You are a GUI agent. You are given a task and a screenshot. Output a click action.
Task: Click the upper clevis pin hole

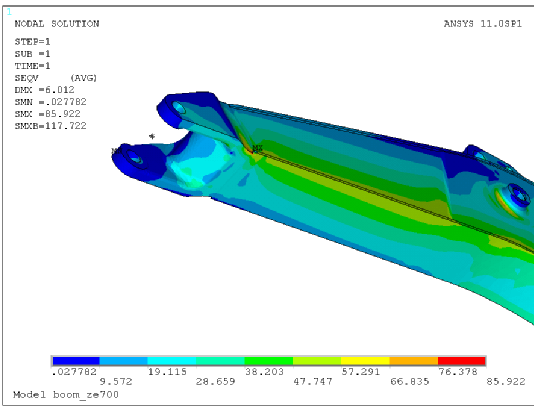179,108
